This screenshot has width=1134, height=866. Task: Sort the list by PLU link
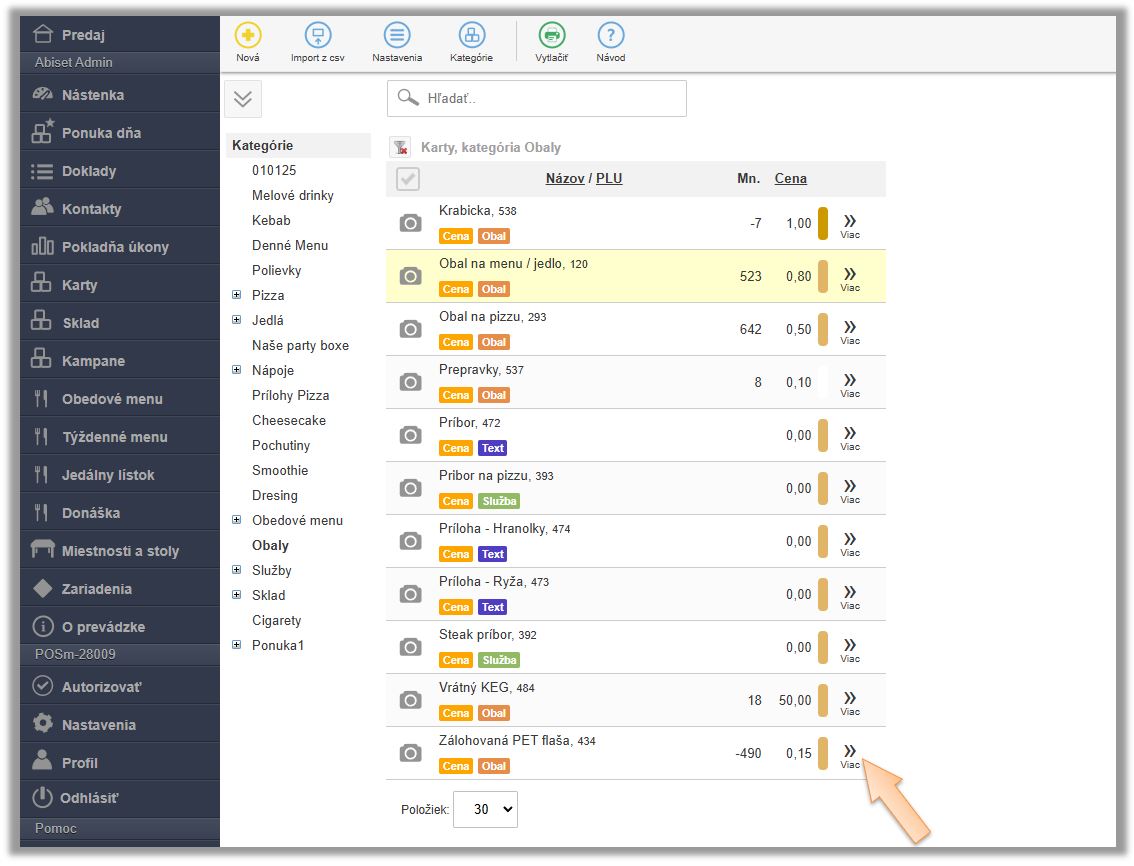click(609, 179)
